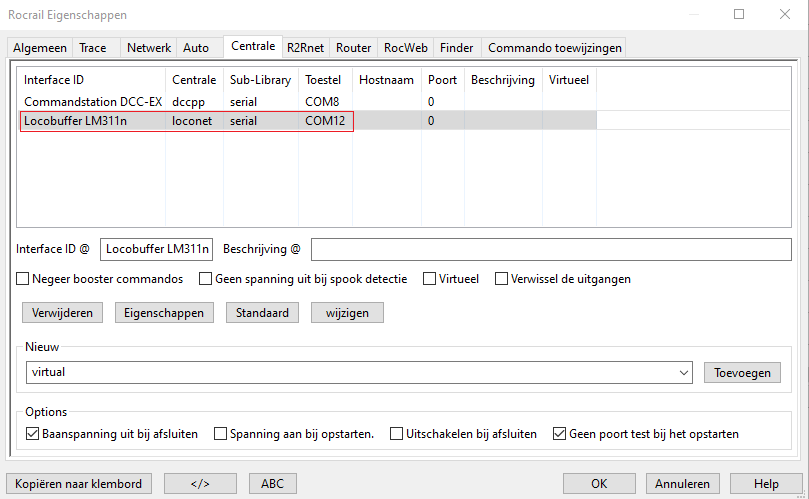Select Commandstation DCC-EX row
809x499 pixels.
93,101
